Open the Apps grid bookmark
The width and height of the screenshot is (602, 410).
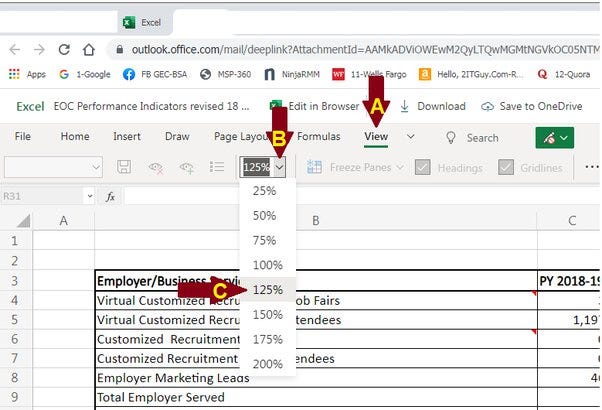point(27,74)
